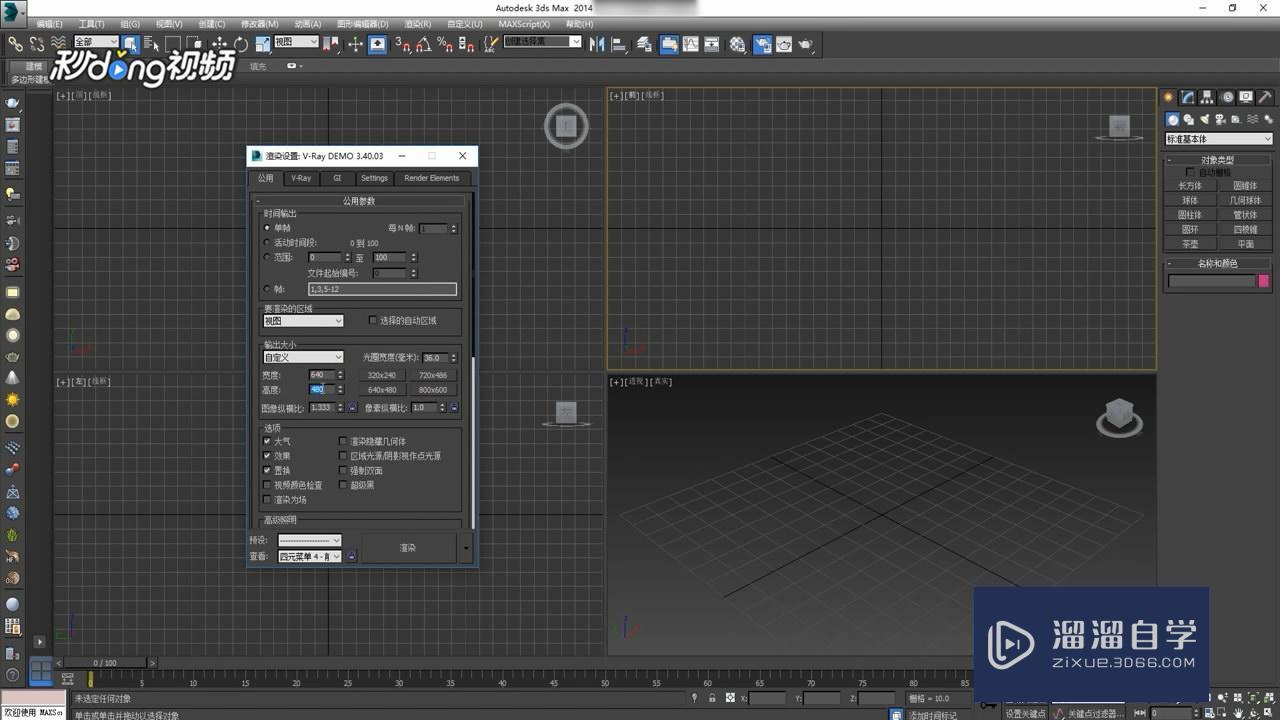Open the Utilities hammer panel tab
This screenshot has width=1280, height=720.
(x=1264, y=97)
